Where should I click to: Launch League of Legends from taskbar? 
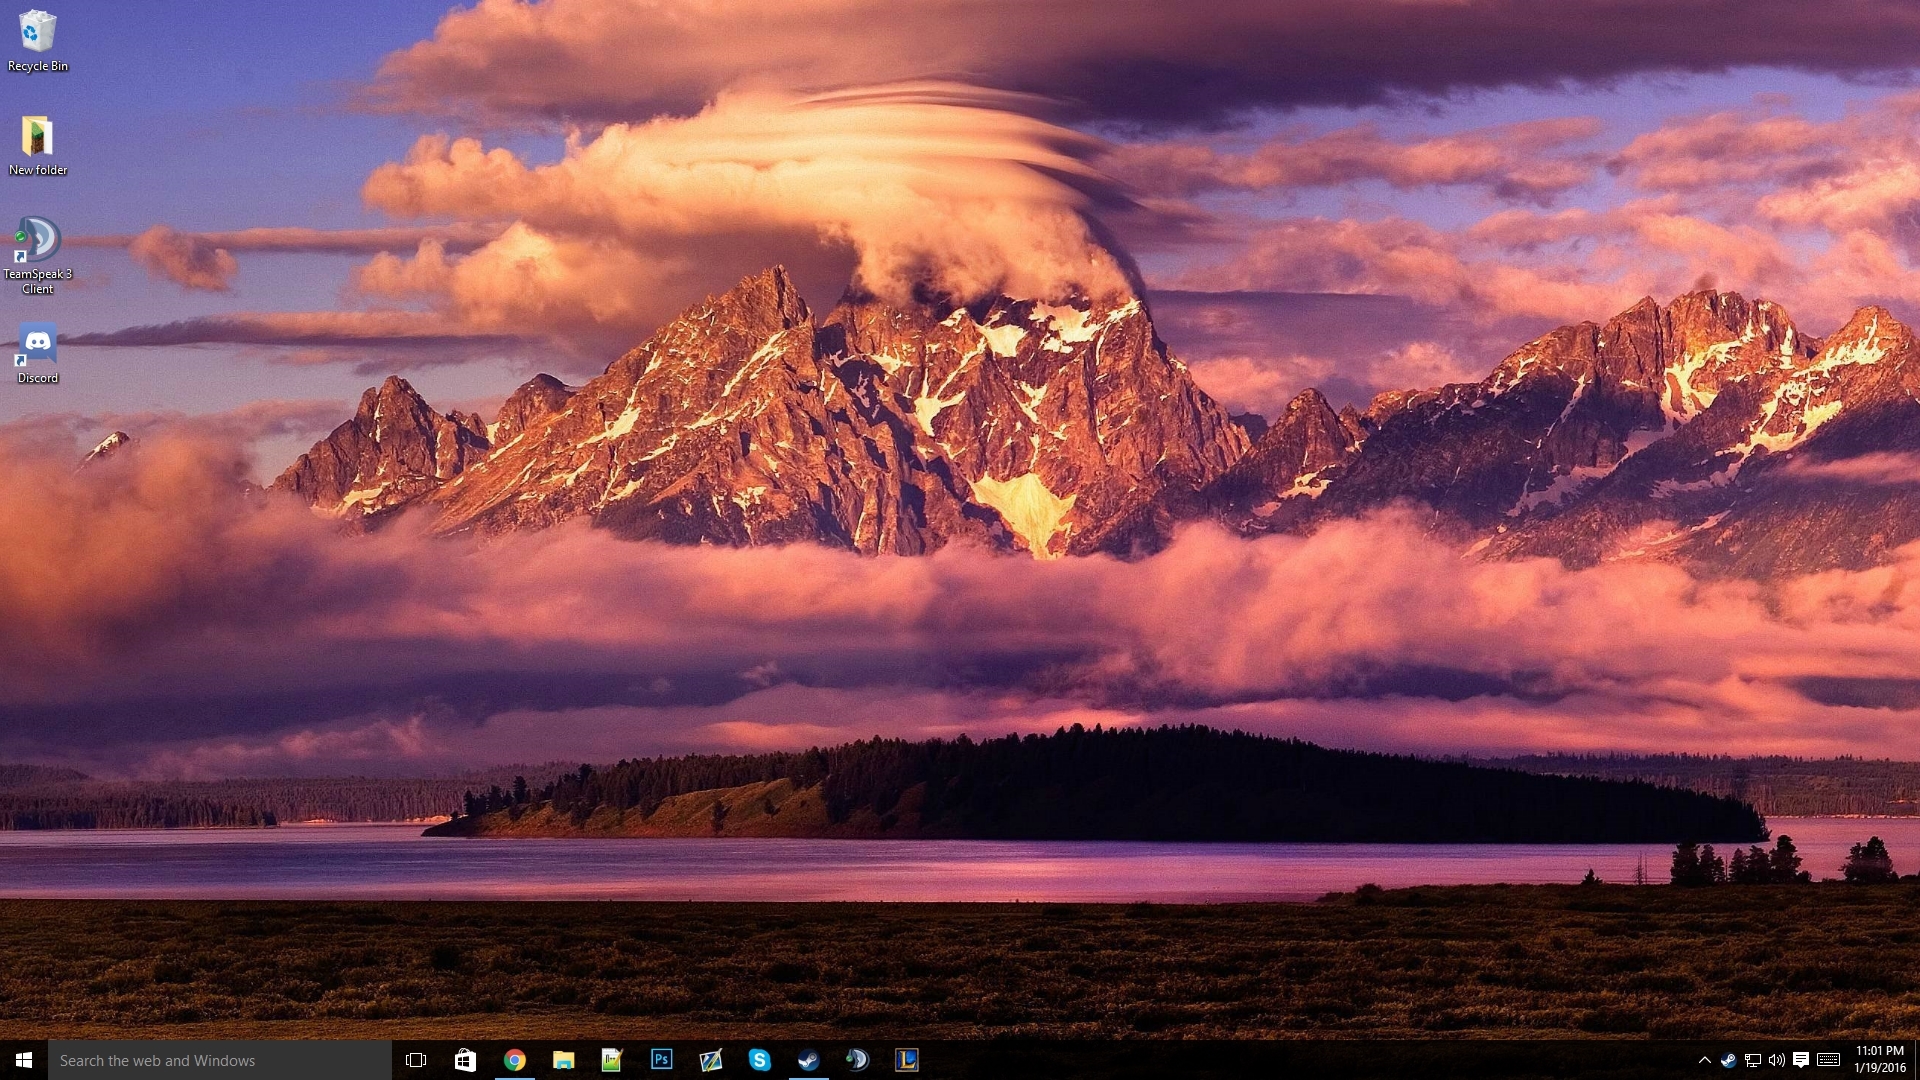906,1060
